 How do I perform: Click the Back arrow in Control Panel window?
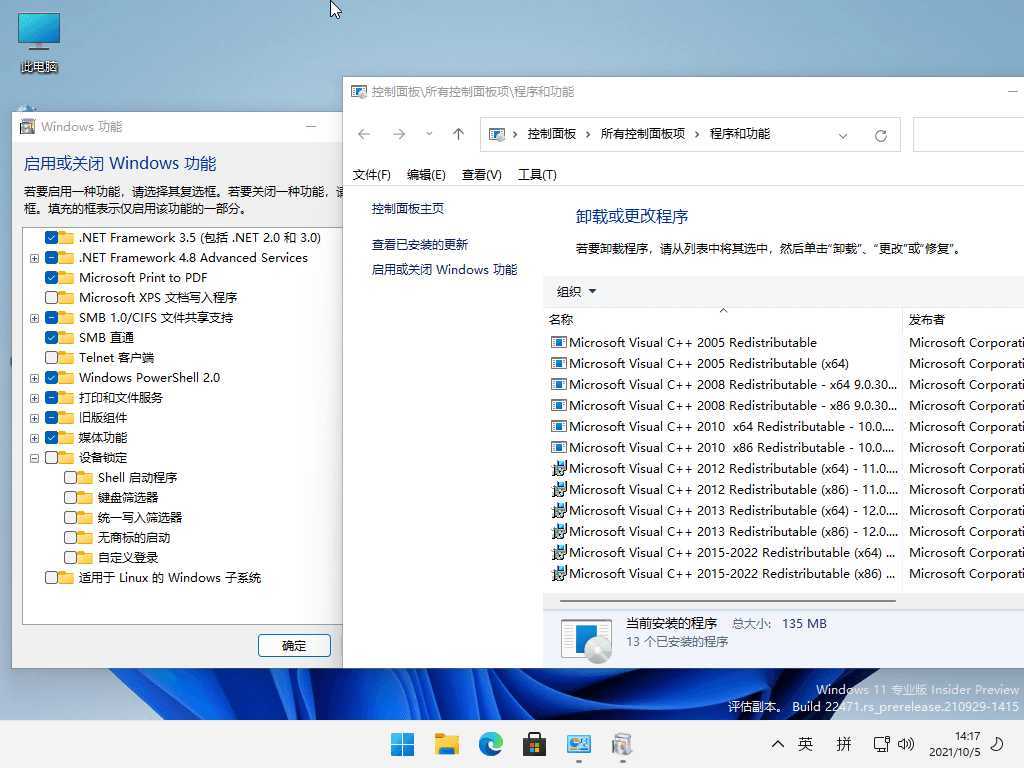click(x=364, y=135)
